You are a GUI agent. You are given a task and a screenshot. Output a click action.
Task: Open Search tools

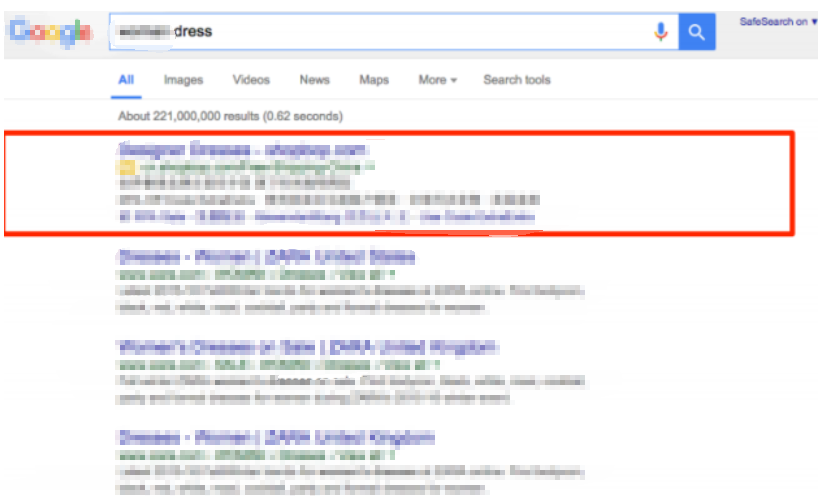click(517, 80)
